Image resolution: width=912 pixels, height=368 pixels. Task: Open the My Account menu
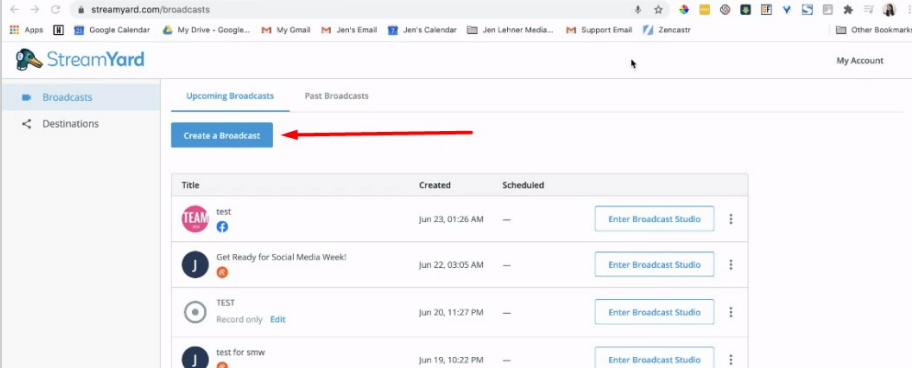(x=860, y=60)
